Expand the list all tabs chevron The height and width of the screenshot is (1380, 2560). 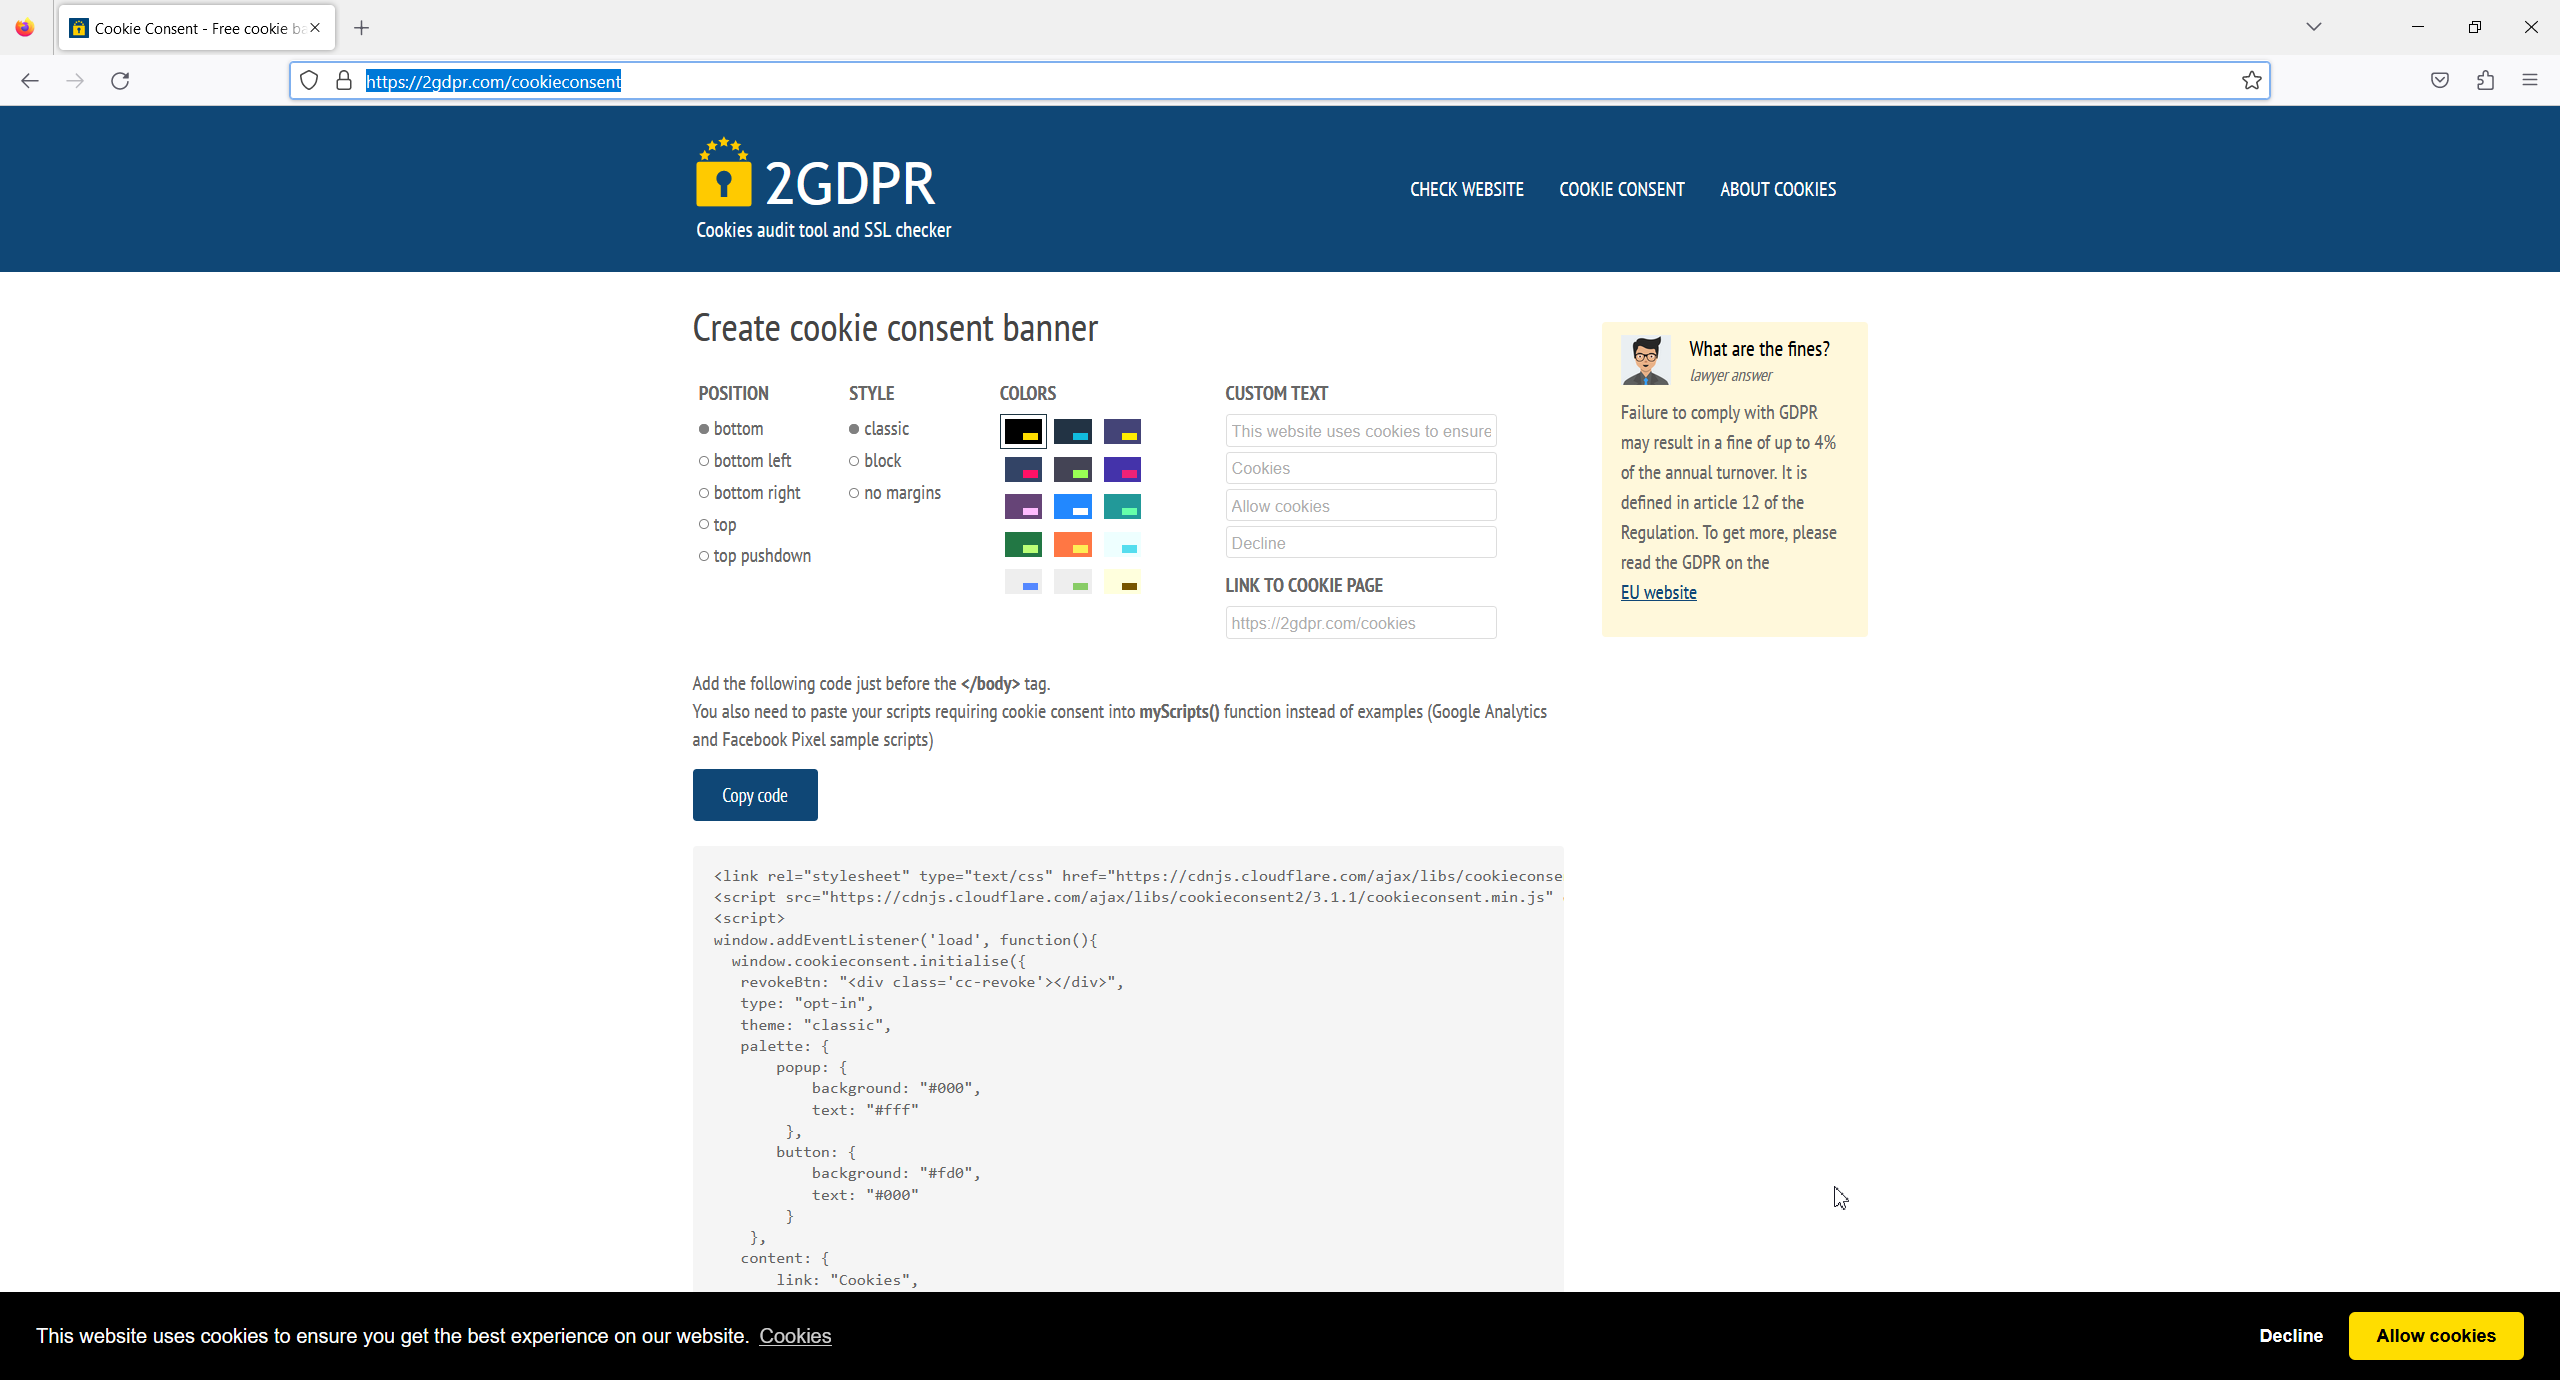point(2314,27)
